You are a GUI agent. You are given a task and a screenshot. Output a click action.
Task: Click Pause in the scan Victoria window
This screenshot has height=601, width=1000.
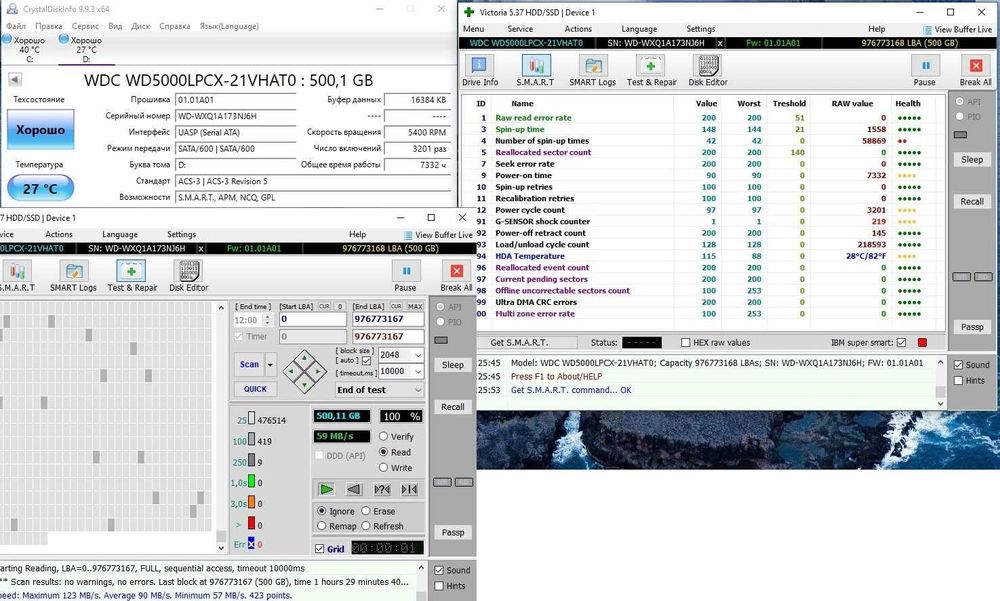[406, 276]
